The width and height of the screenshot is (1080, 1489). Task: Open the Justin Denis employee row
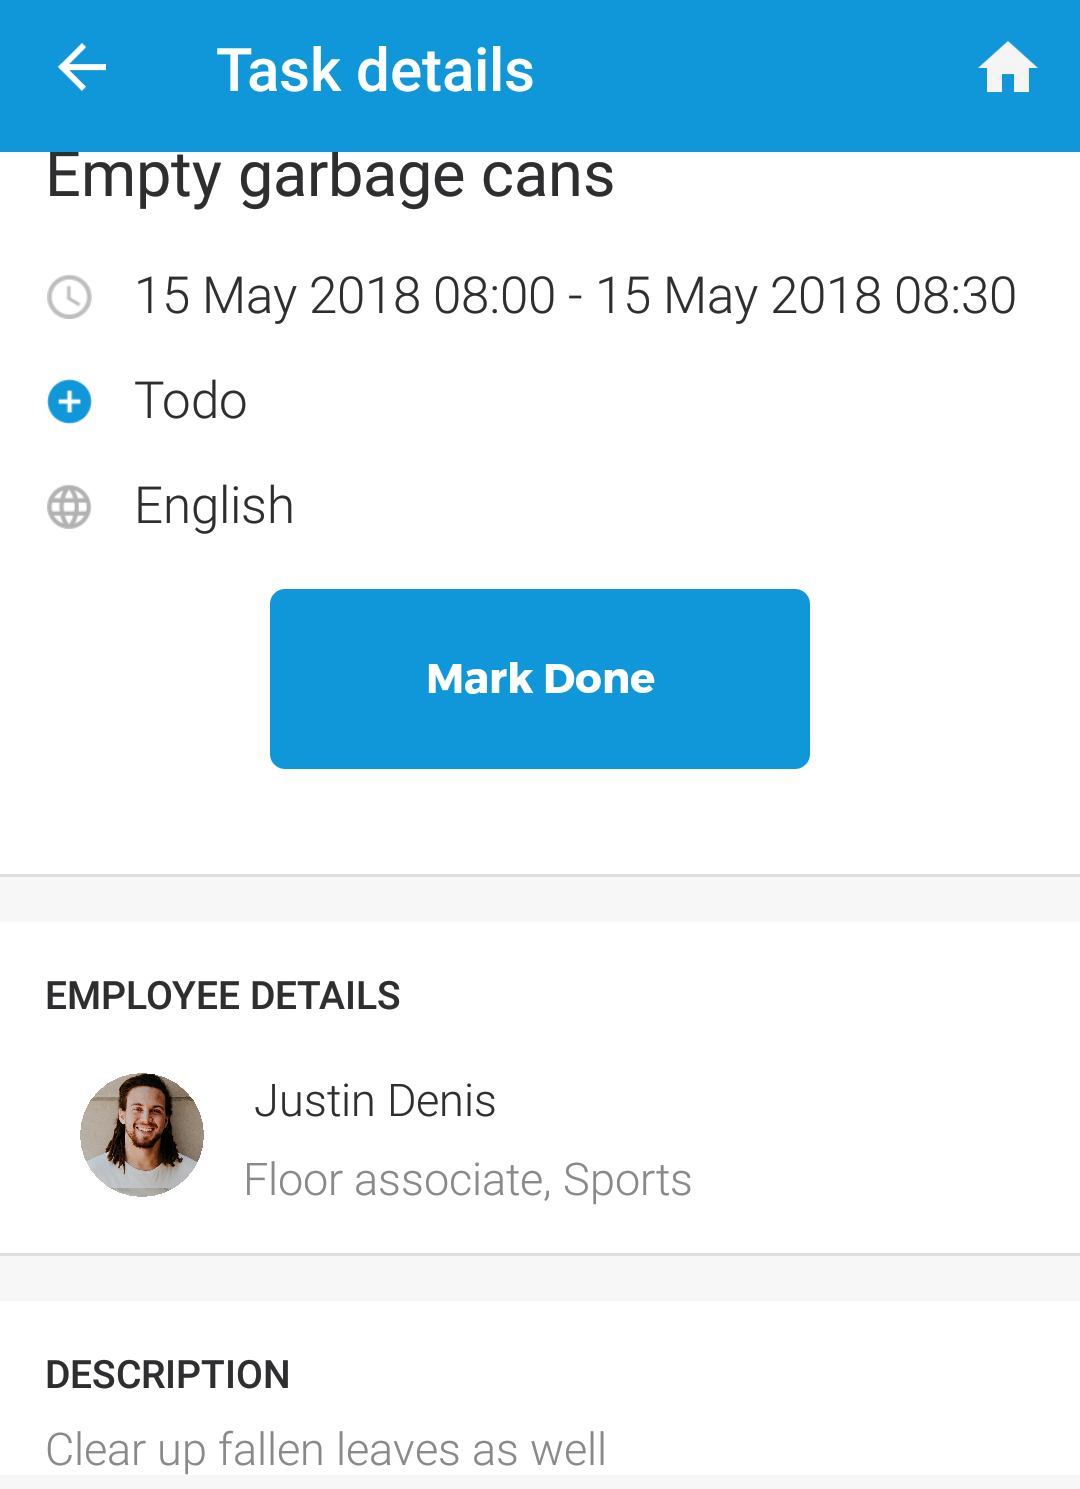click(x=540, y=1137)
